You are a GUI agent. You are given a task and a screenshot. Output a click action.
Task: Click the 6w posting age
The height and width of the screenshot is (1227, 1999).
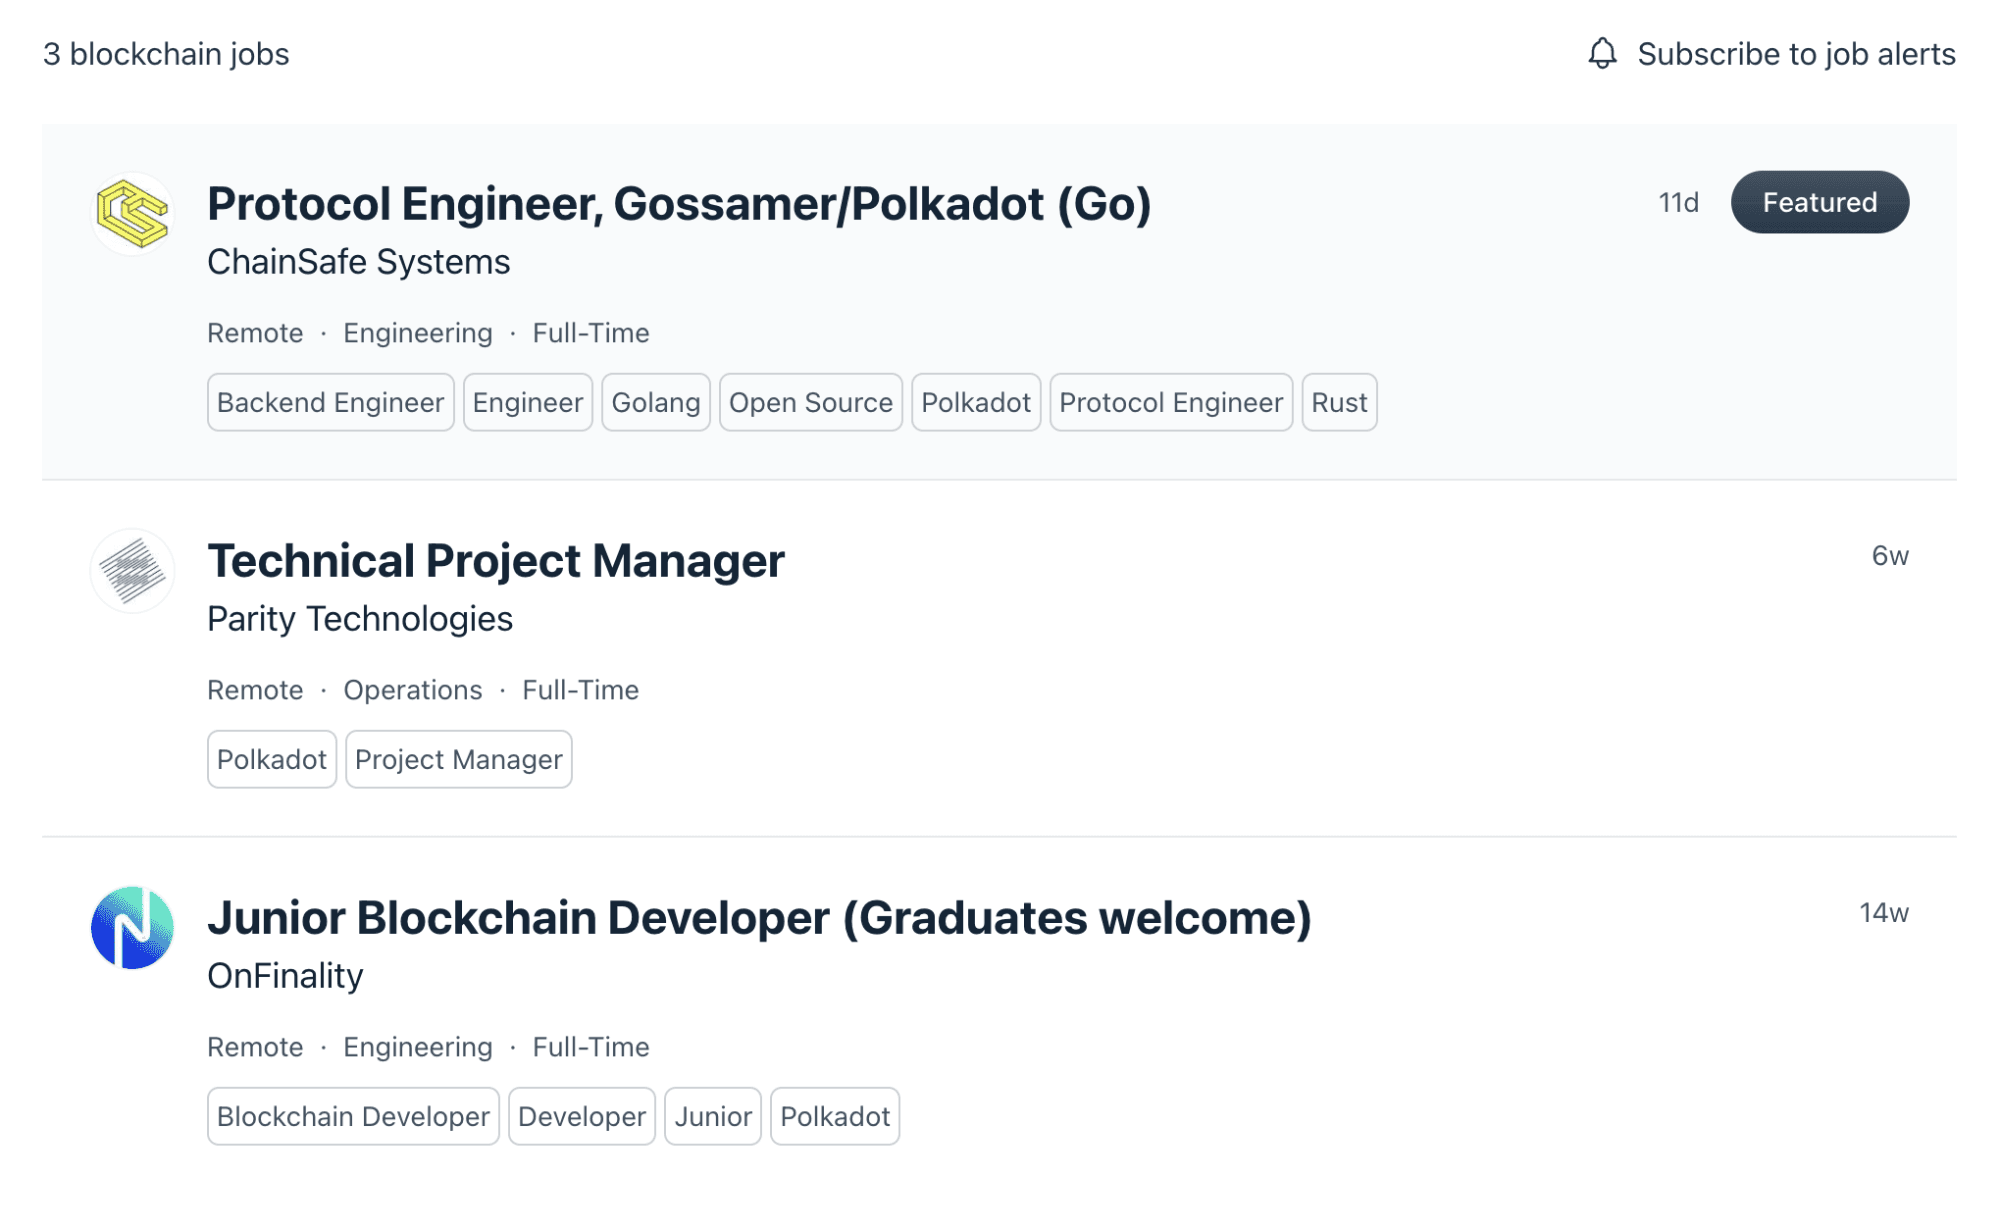pos(1890,555)
